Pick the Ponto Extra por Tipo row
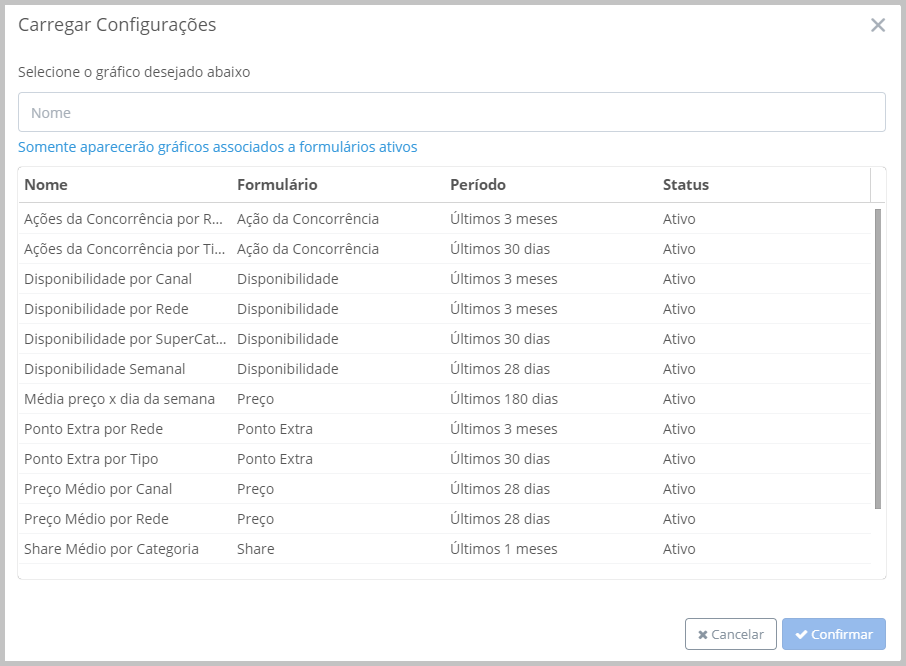The height and width of the screenshot is (666, 906). pos(91,459)
